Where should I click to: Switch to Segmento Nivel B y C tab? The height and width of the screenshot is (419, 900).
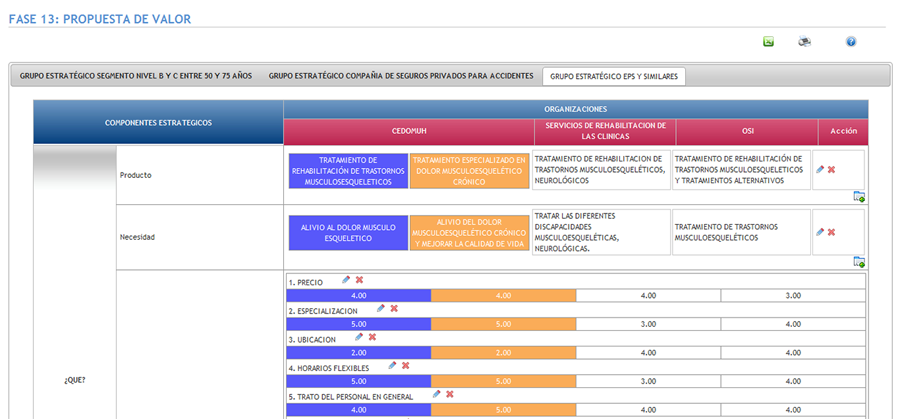click(136, 76)
